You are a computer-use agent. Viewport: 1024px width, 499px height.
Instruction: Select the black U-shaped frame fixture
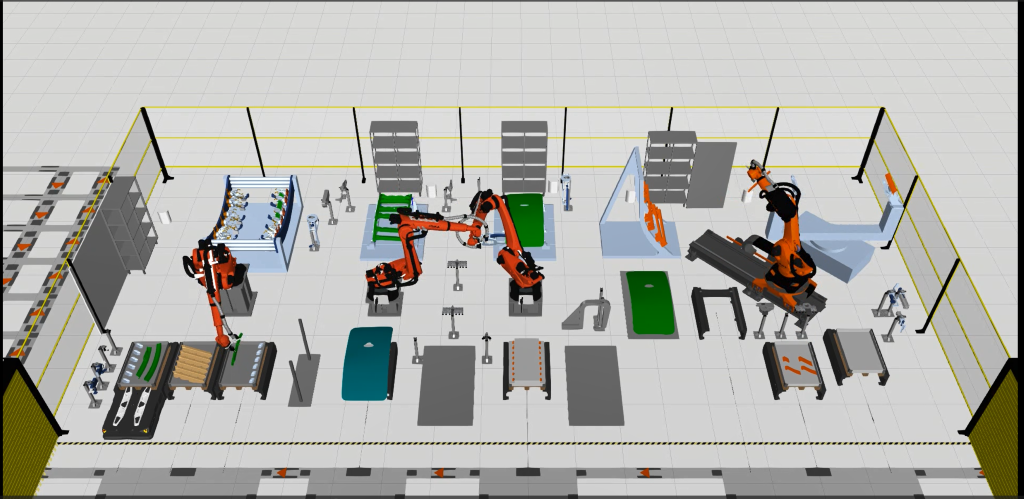[717, 310]
